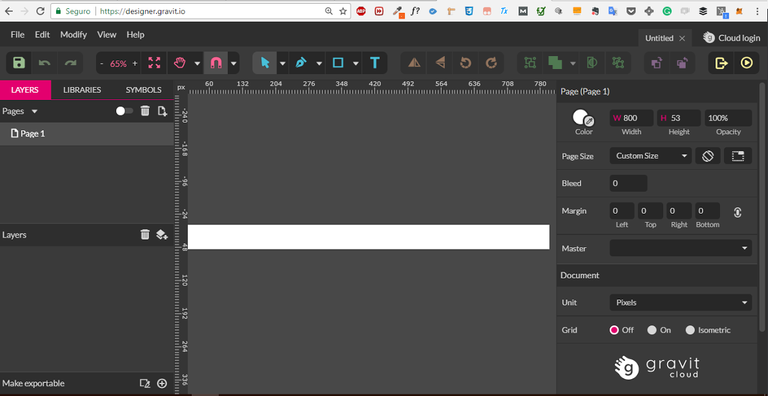768x396 pixels.
Task: Open the Modify menu
Action: point(73,35)
